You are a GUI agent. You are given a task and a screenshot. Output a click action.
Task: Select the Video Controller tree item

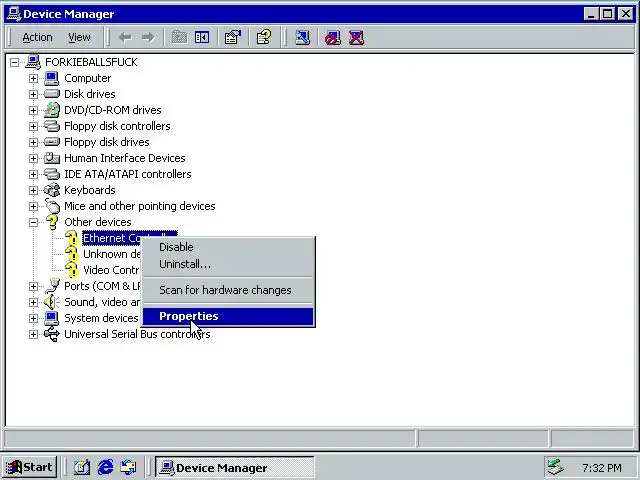pos(111,270)
